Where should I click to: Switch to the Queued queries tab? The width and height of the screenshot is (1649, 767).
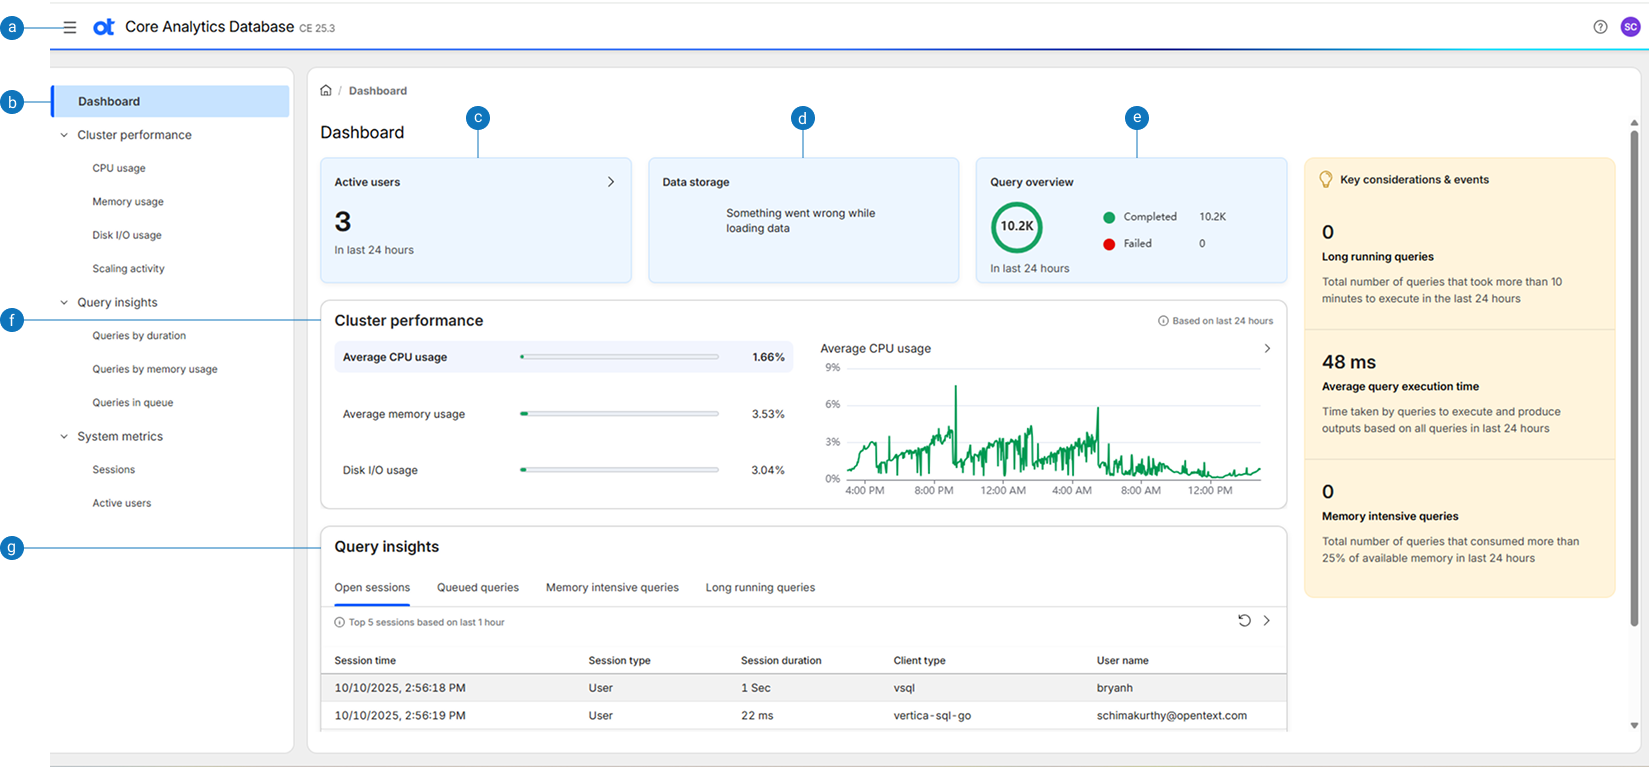click(x=477, y=588)
